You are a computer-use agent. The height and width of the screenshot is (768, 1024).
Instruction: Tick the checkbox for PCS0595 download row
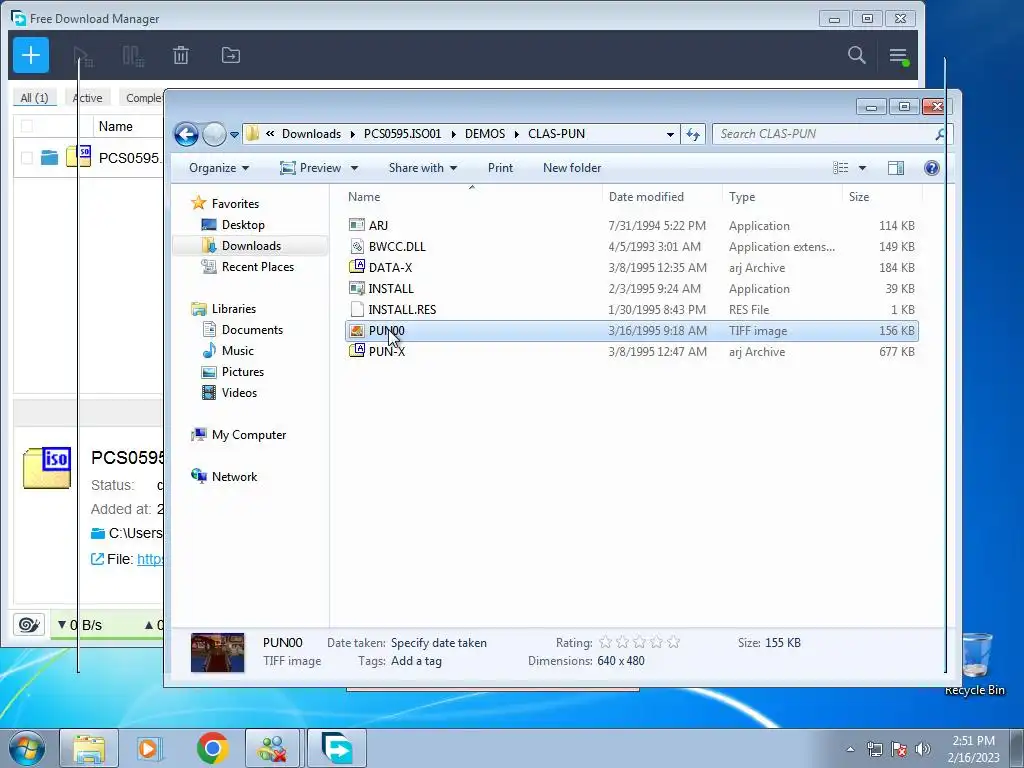(x=27, y=157)
